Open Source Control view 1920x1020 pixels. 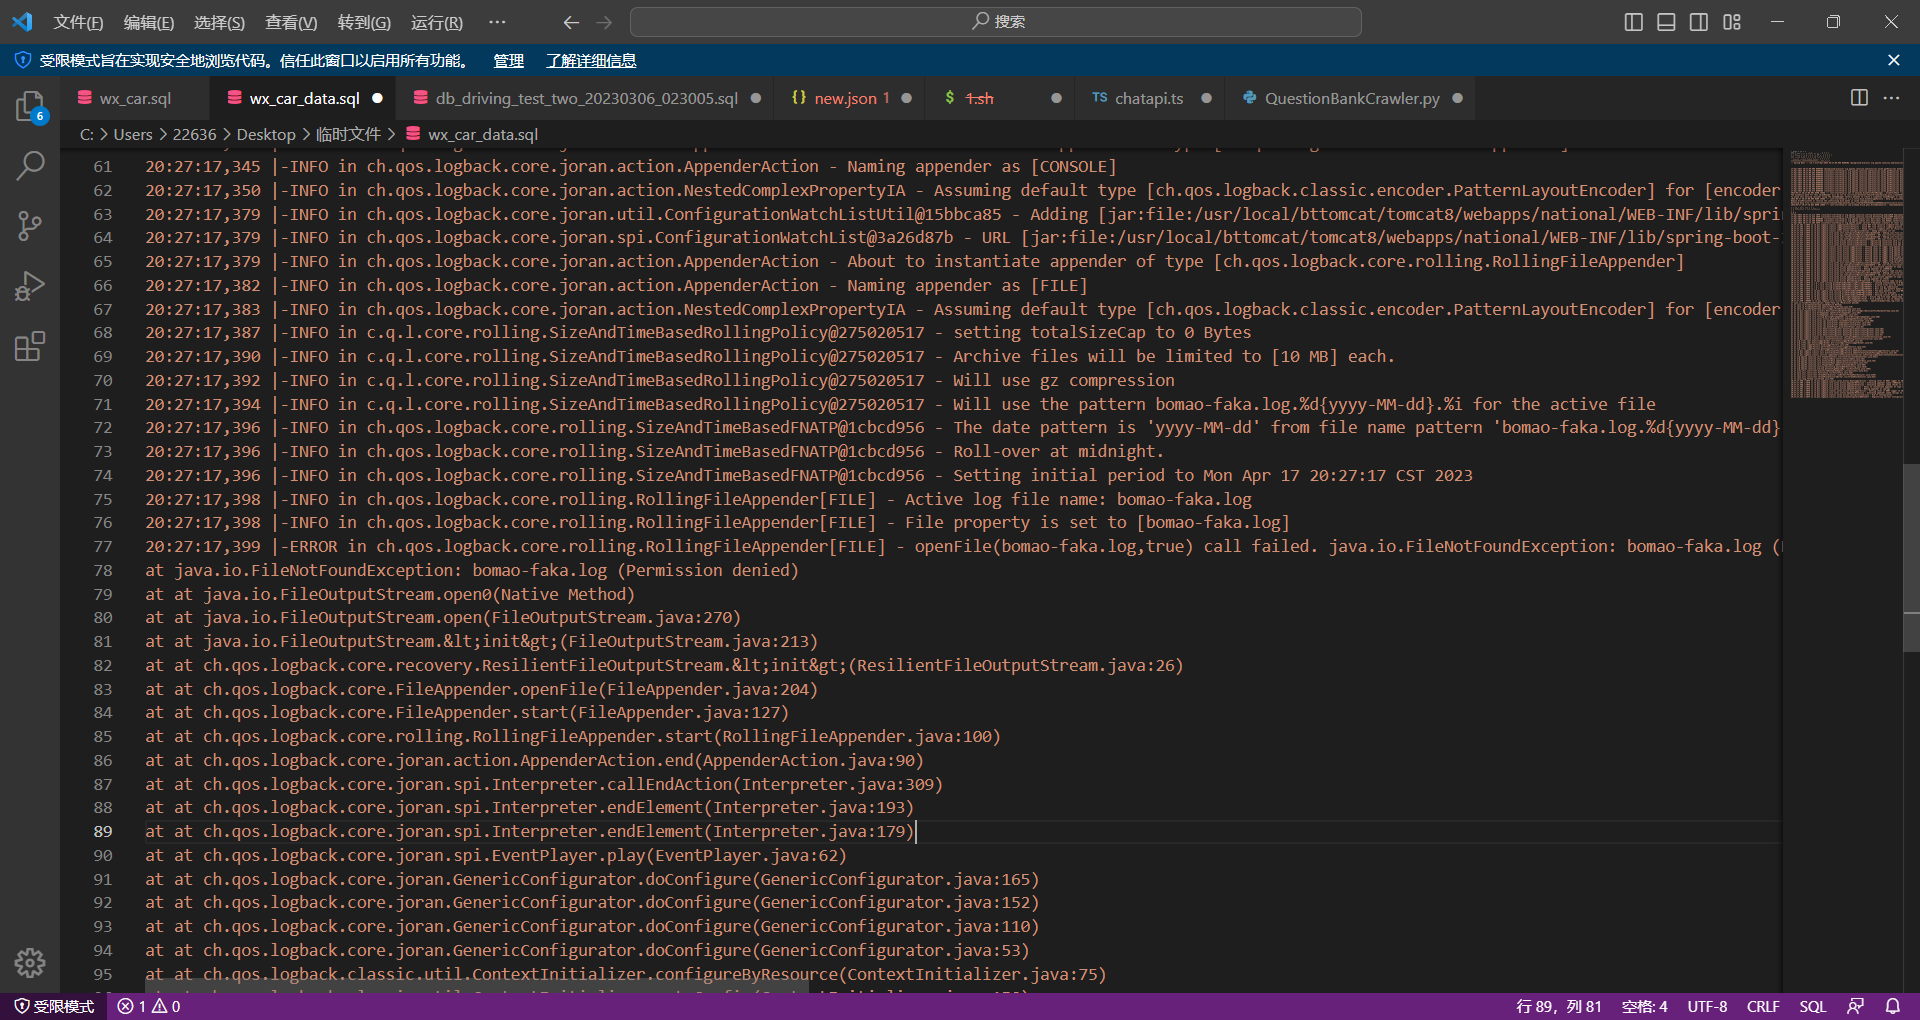tap(30, 226)
